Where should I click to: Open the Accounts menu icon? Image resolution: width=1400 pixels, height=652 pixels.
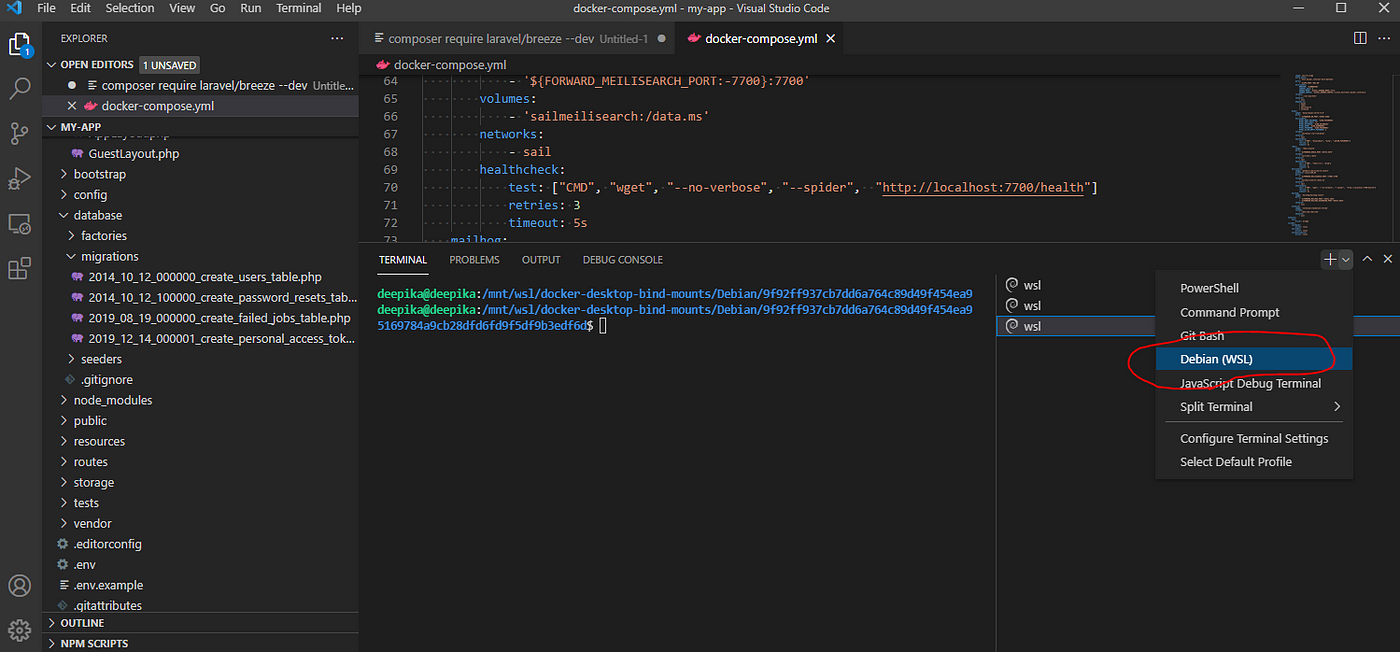coord(20,586)
